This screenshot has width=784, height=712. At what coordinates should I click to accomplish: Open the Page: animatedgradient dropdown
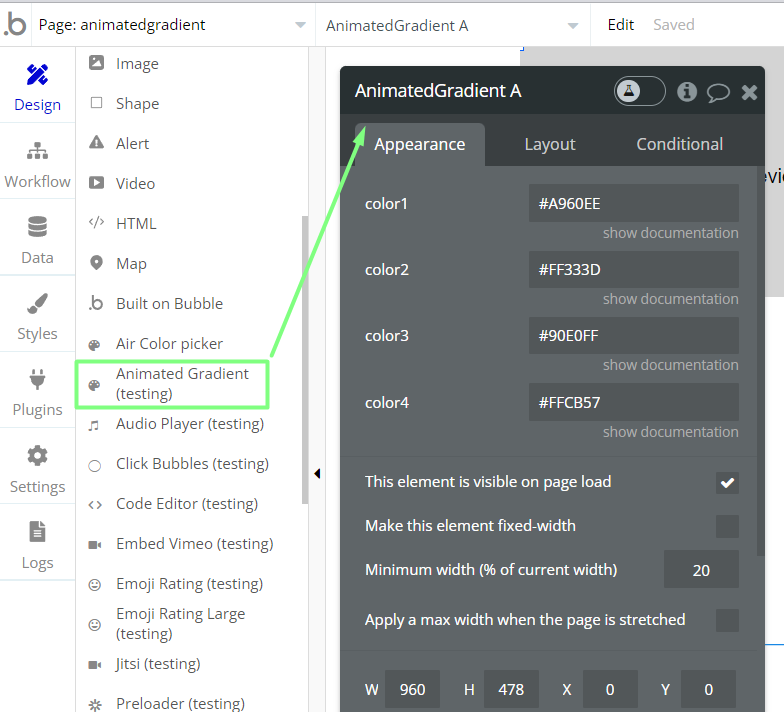point(172,25)
